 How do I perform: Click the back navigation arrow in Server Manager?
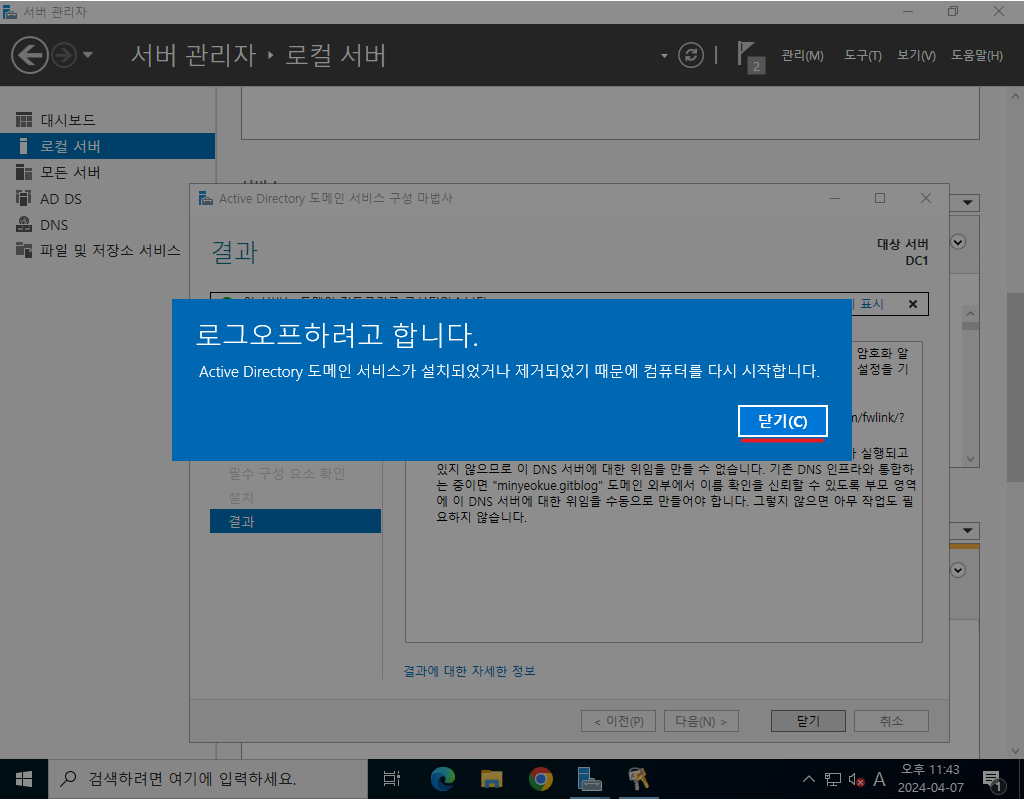[29, 55]
